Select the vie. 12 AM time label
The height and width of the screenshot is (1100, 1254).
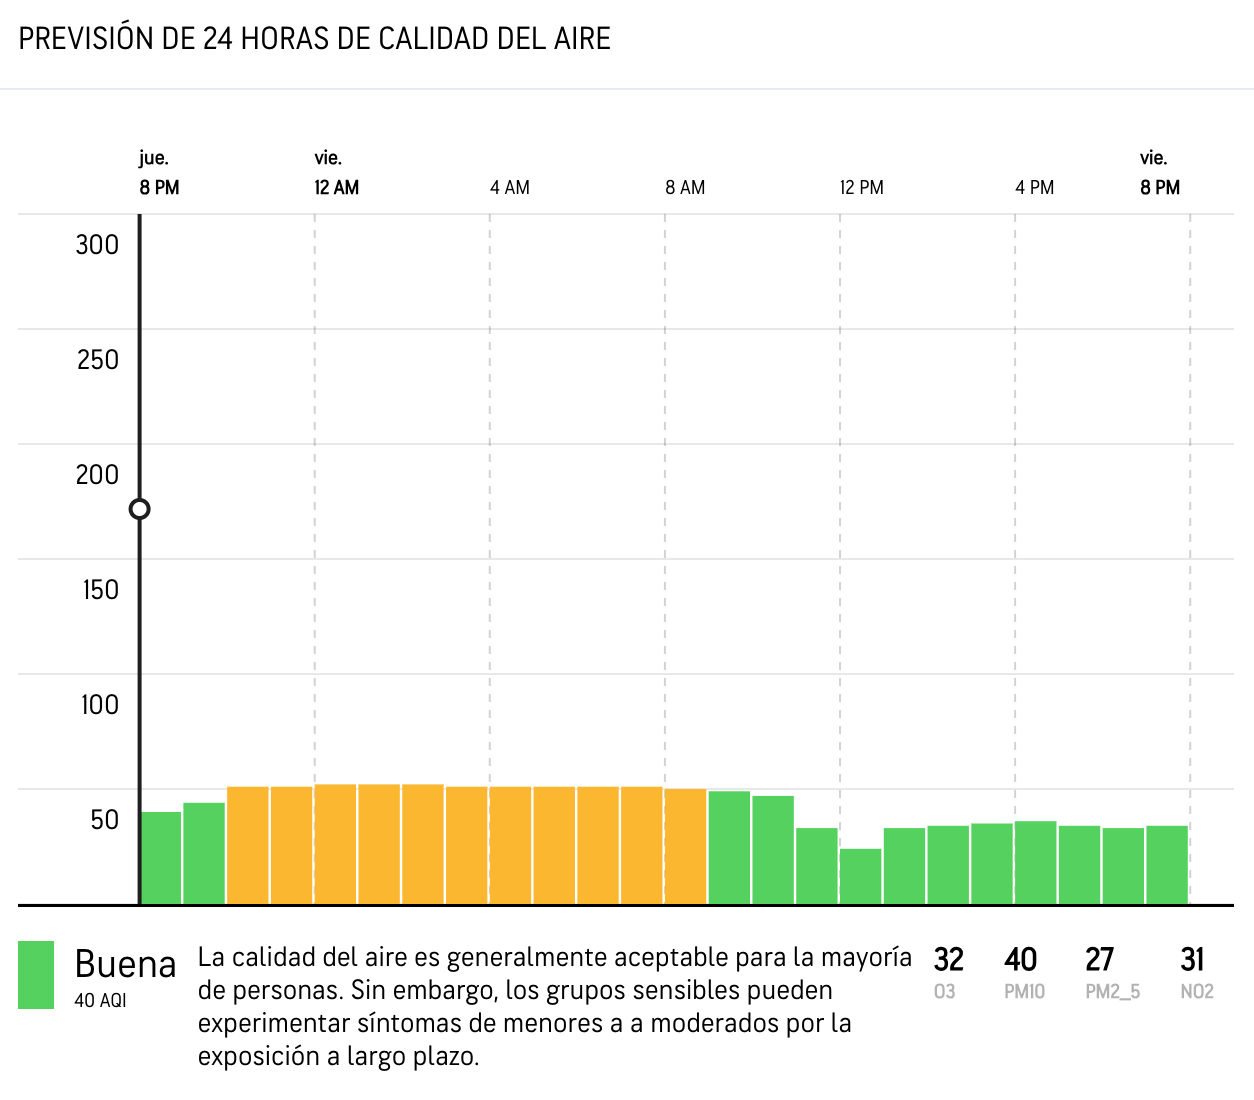point(336,173)
